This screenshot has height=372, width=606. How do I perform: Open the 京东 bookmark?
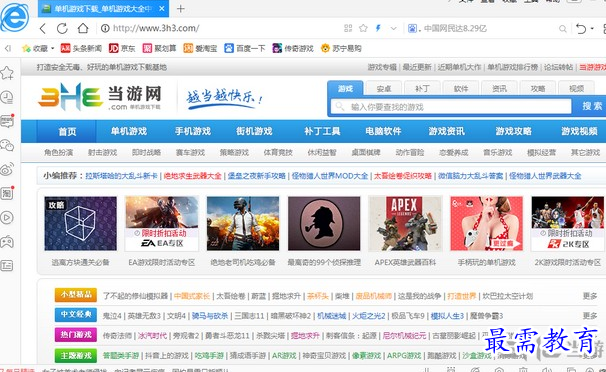tap(122, 48)
